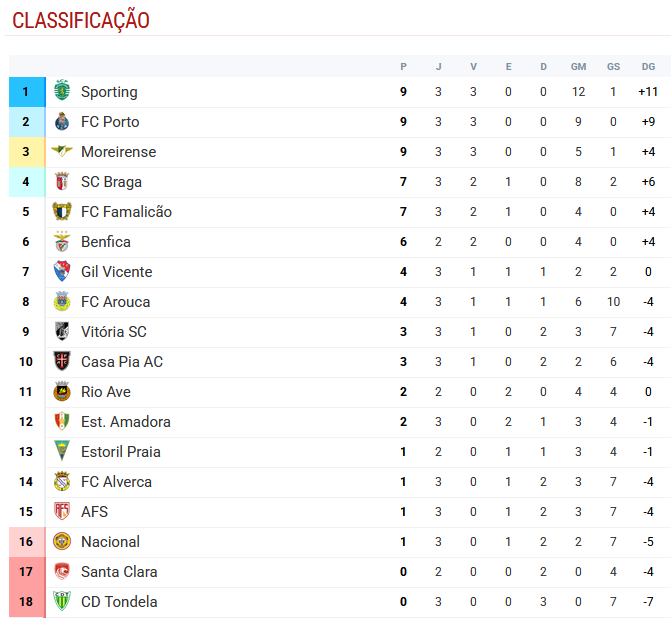Click the SC Braga crest icon
This screenshot has width=671, height=618.
click(x=62, y=181)
